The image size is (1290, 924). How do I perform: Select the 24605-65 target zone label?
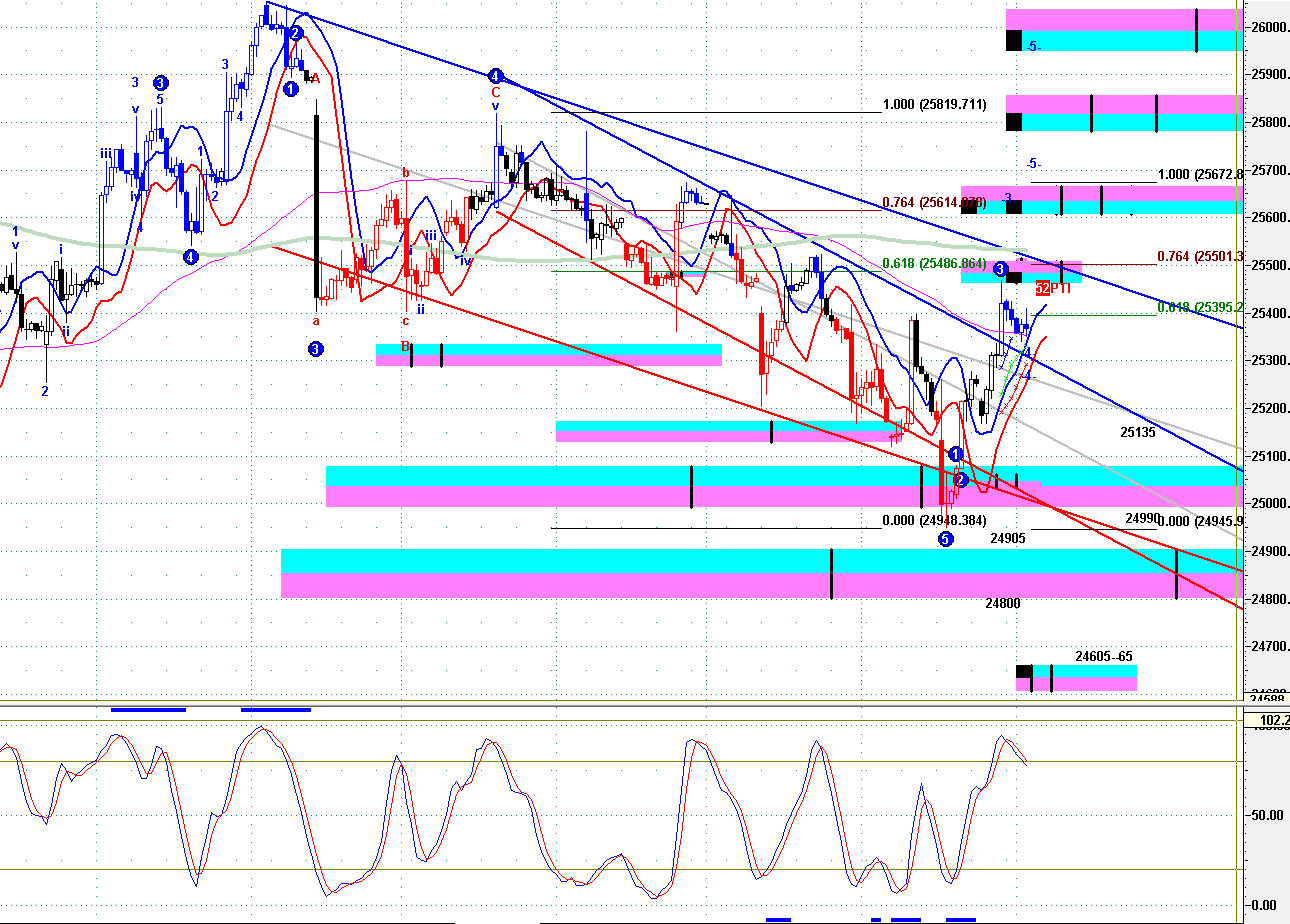click(x=1105, y=657)
